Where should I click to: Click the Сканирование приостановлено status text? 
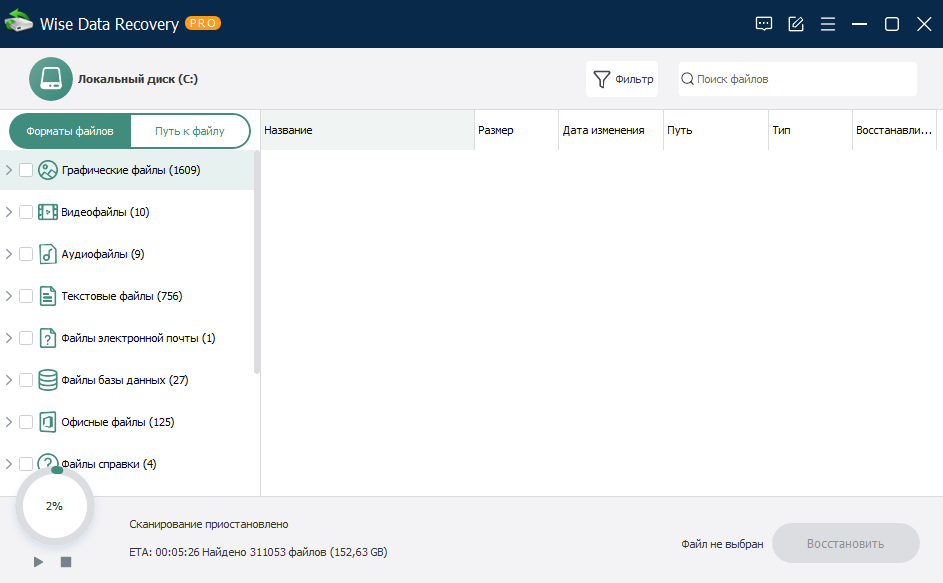[209, 524]
